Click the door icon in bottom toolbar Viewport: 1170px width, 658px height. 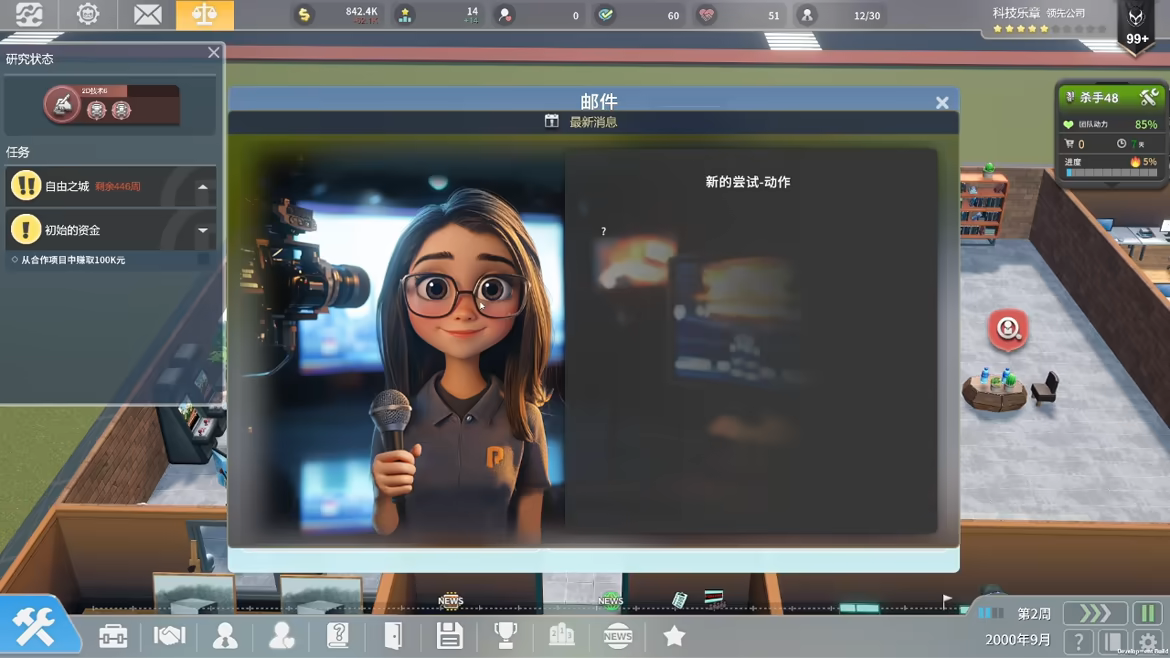click(393, 636)
